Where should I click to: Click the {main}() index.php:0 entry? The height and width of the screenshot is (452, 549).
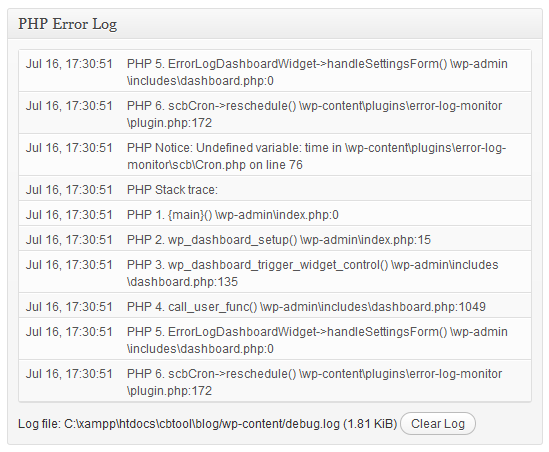275,213
